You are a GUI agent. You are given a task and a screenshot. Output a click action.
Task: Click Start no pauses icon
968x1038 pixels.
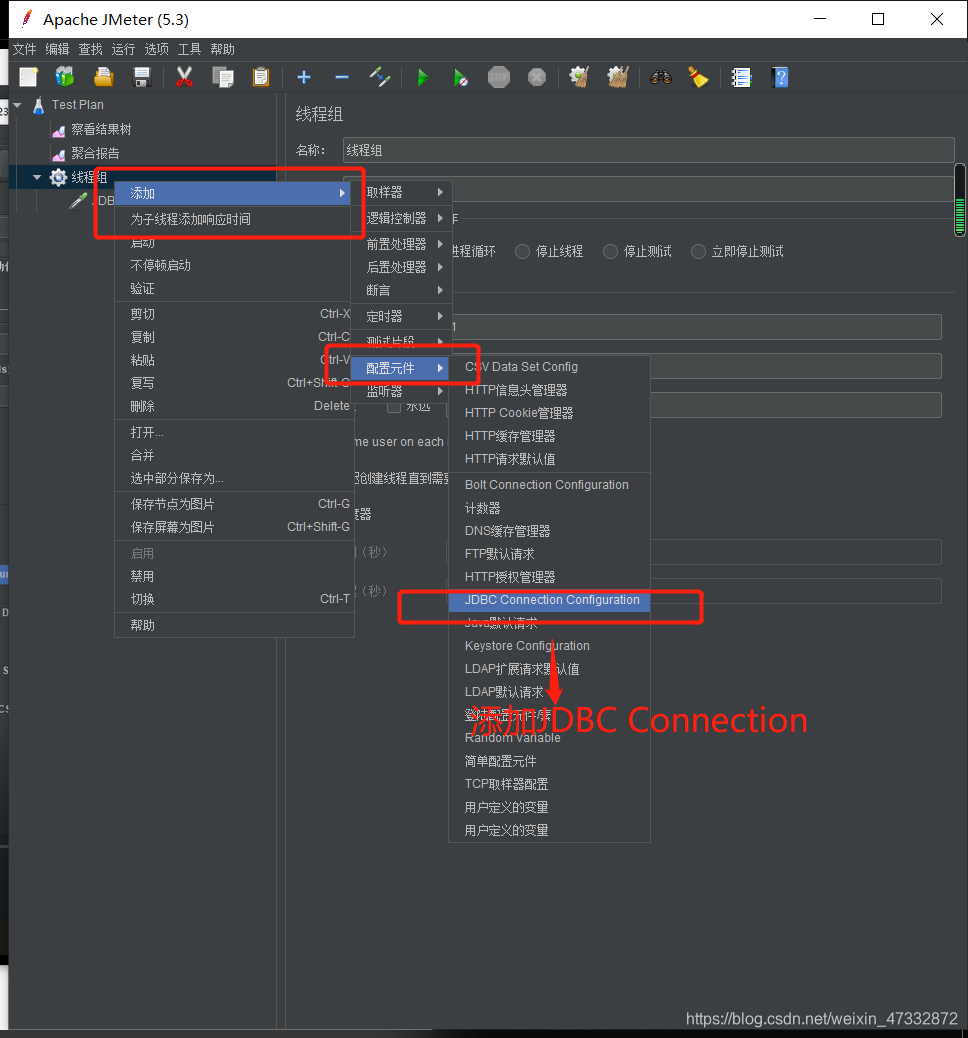point(461,77)
